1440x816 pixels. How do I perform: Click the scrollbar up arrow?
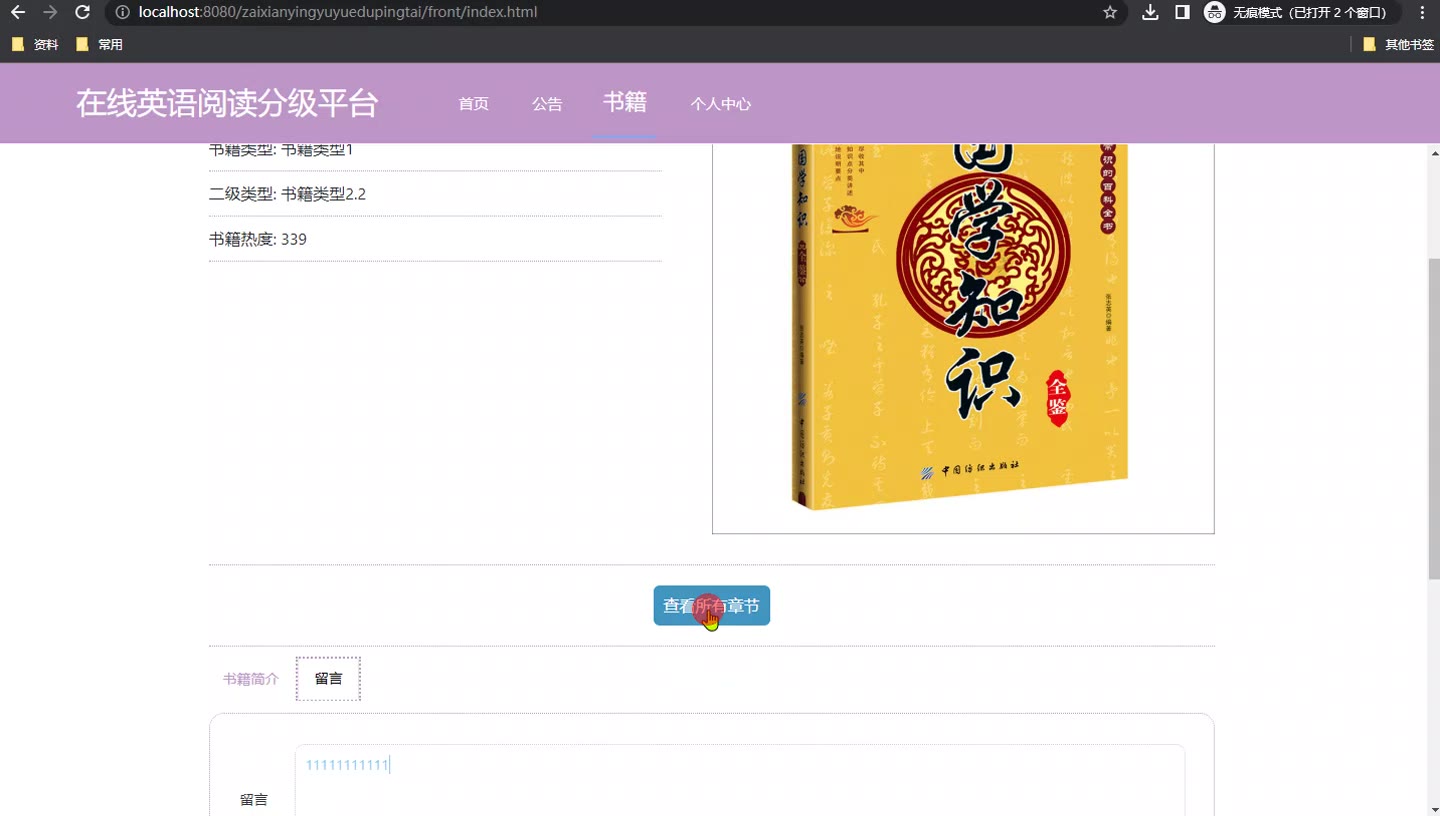tap(1434, 153)
